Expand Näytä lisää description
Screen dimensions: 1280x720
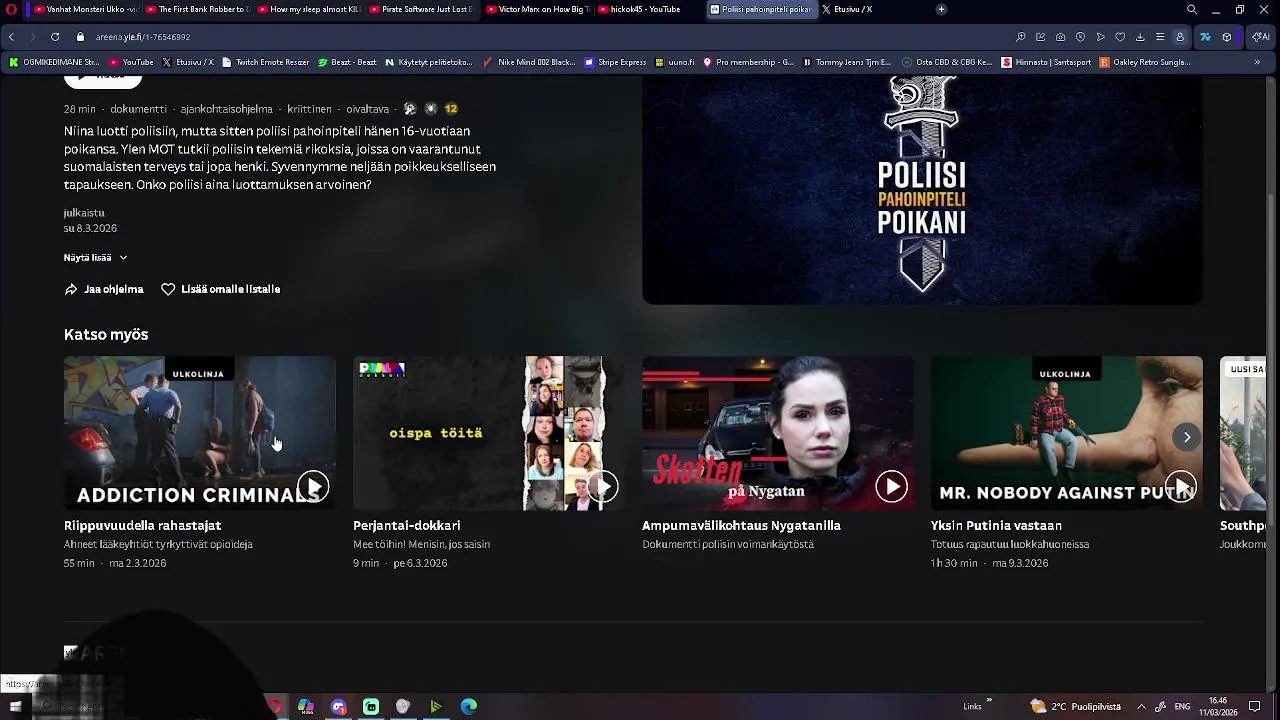click(96, 257)
